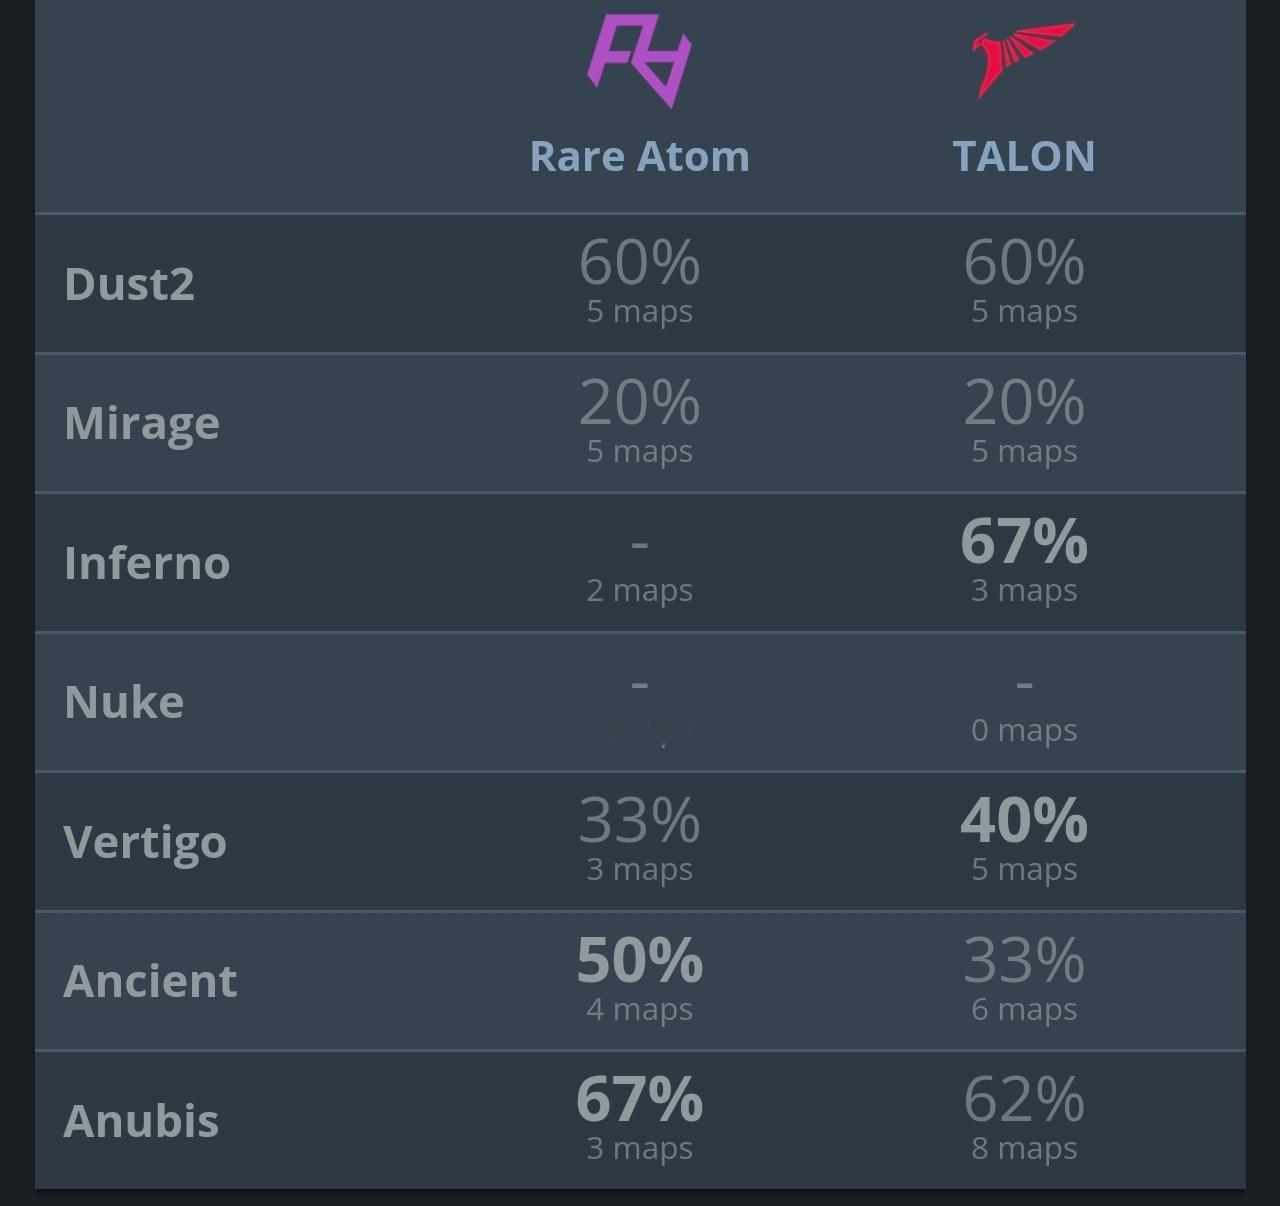Click TALON's 33% Ancient win rate
The width and height of the screenshot is (1280, 1206).
pyautogui.click(x=1023, y=960)
